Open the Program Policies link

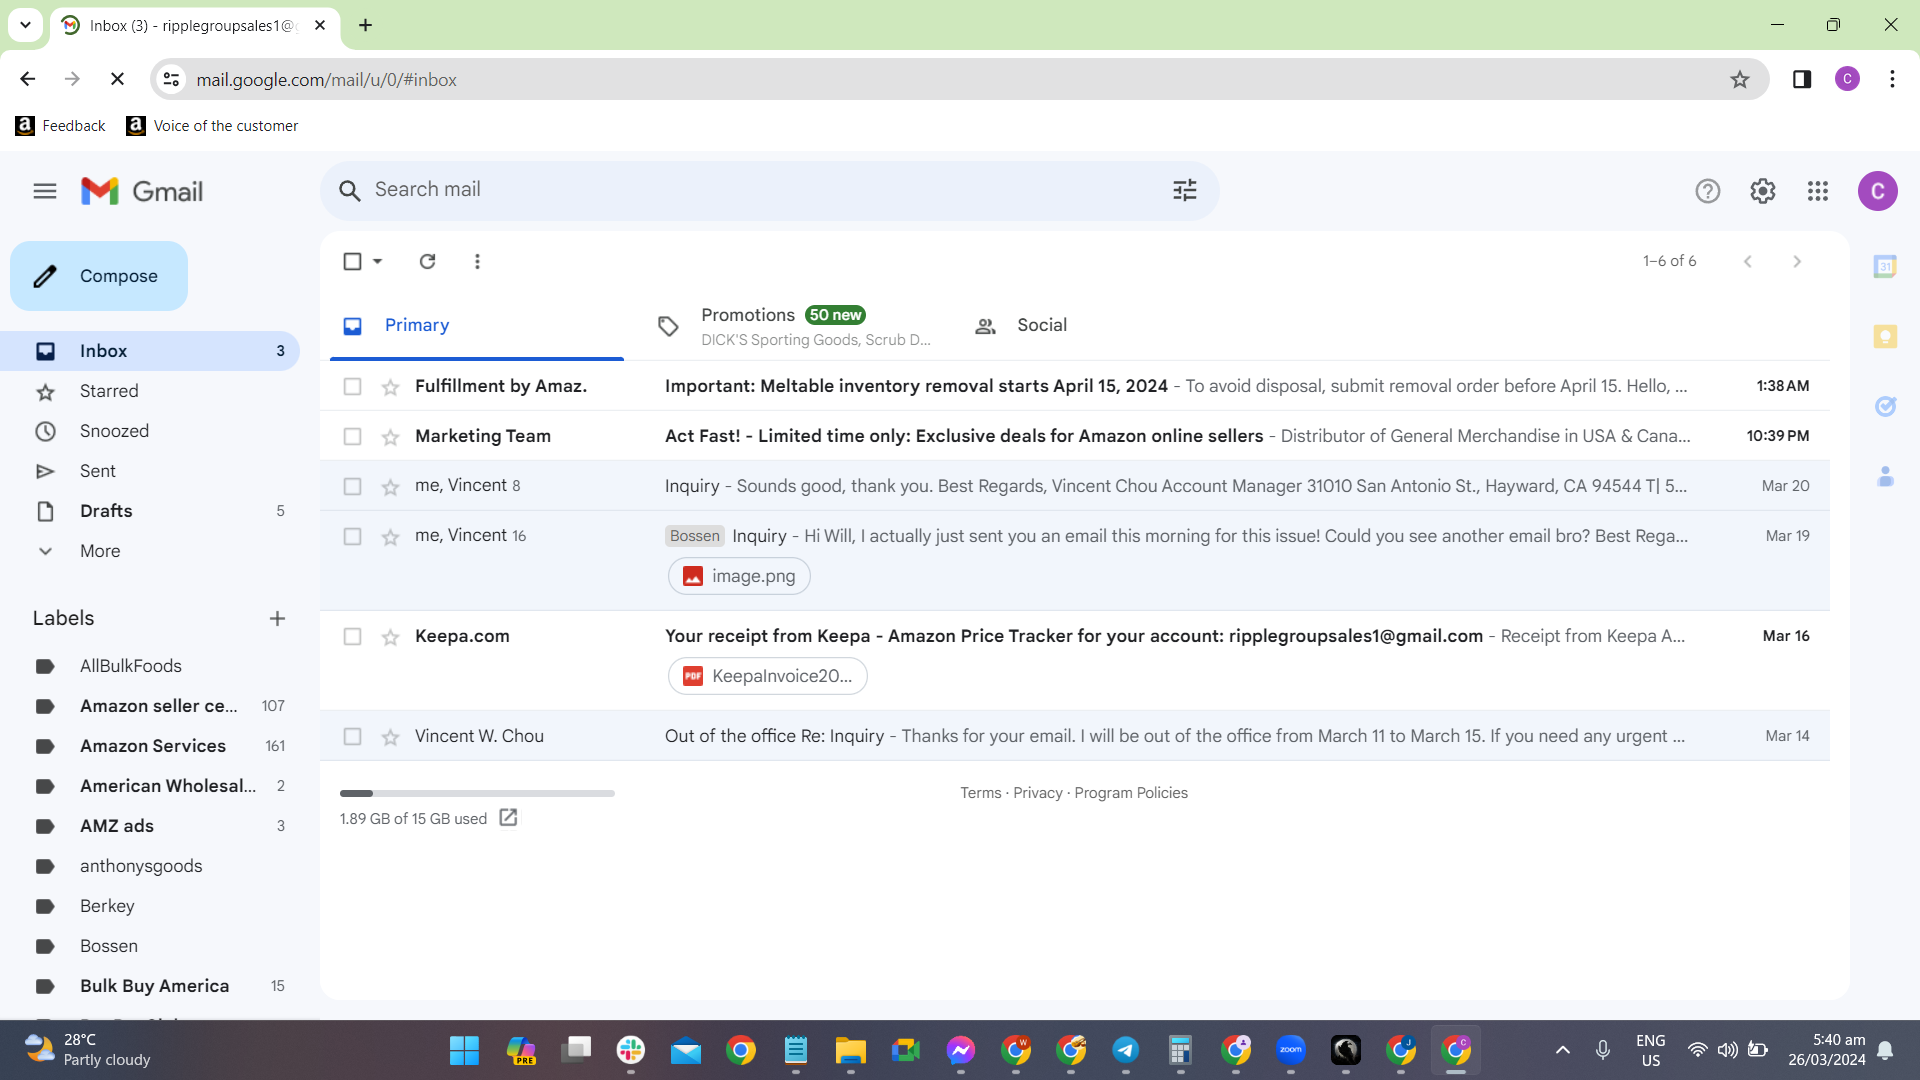pos(1131,793)
